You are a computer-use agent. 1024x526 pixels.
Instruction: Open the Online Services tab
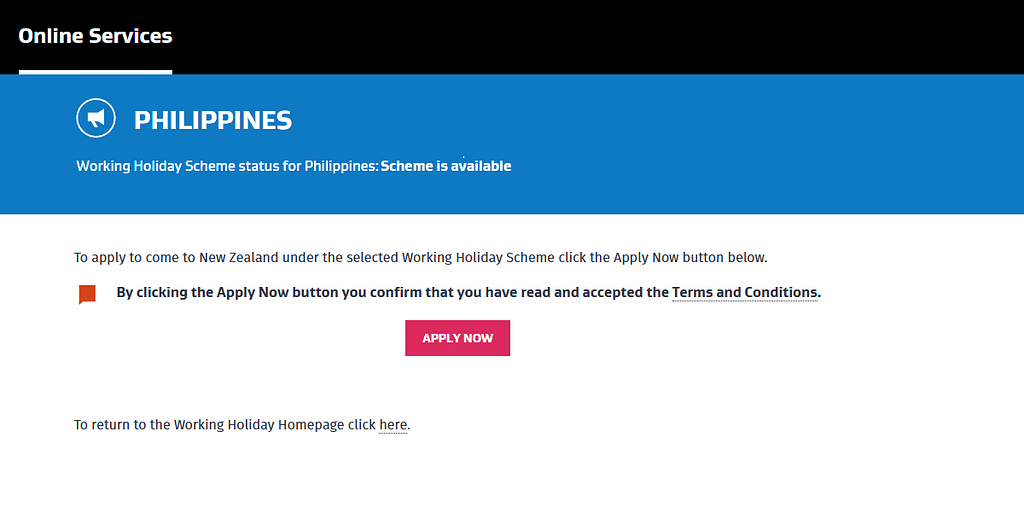point(95,36)
